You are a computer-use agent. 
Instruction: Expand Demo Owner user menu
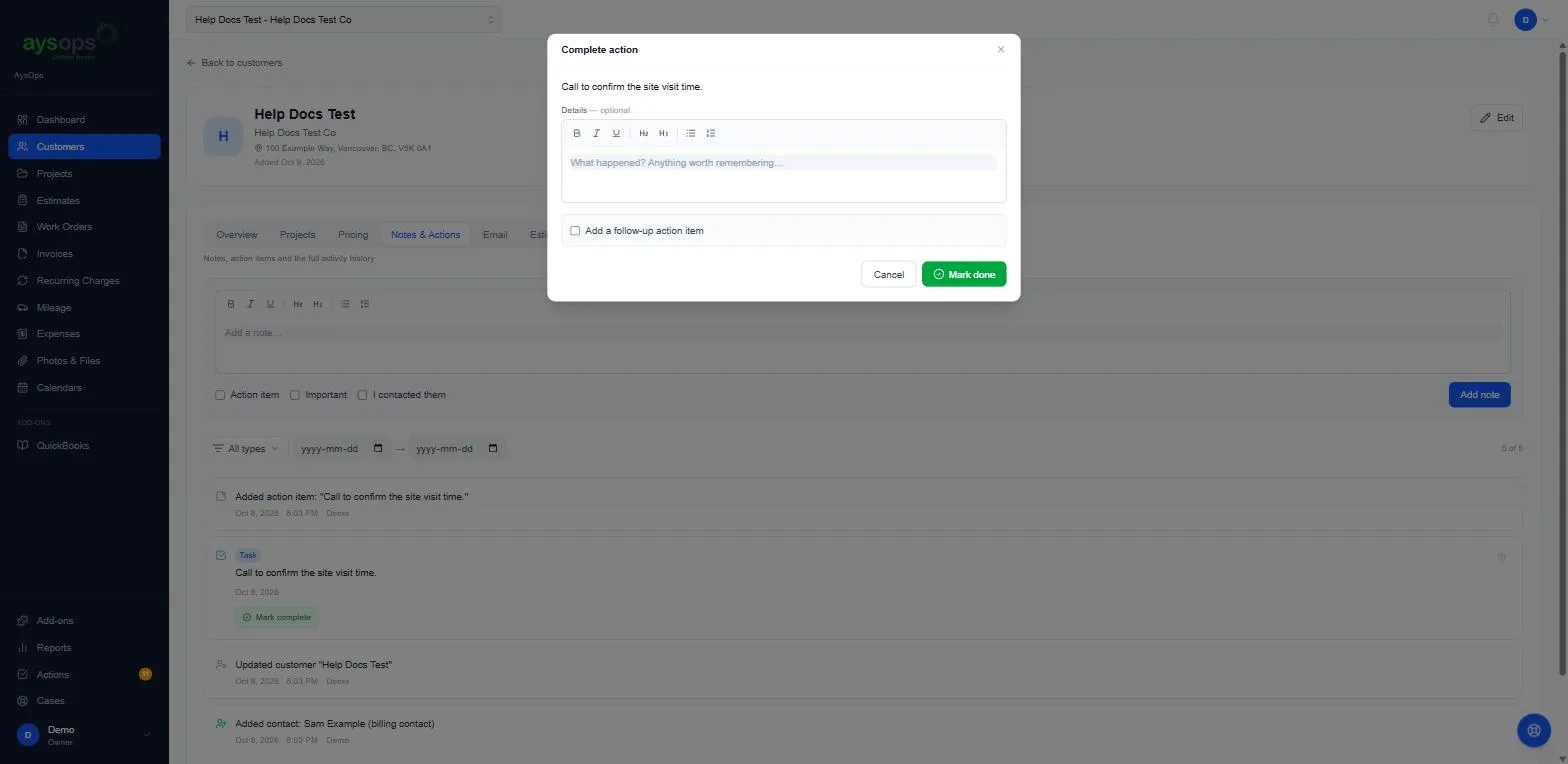pyautogui.click(x=84, y=735)
